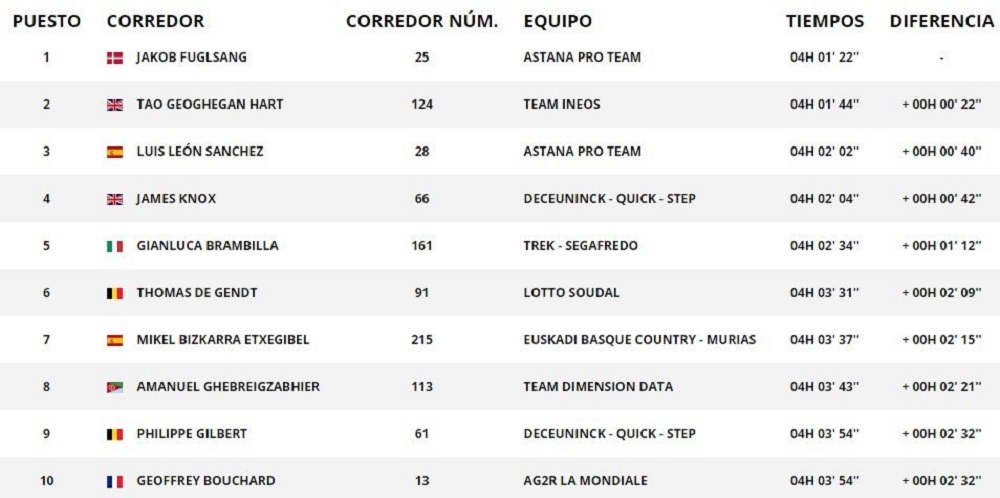Click the EQUIPO column header
This screenshot has width=1000, height=498.
point(557,21)
